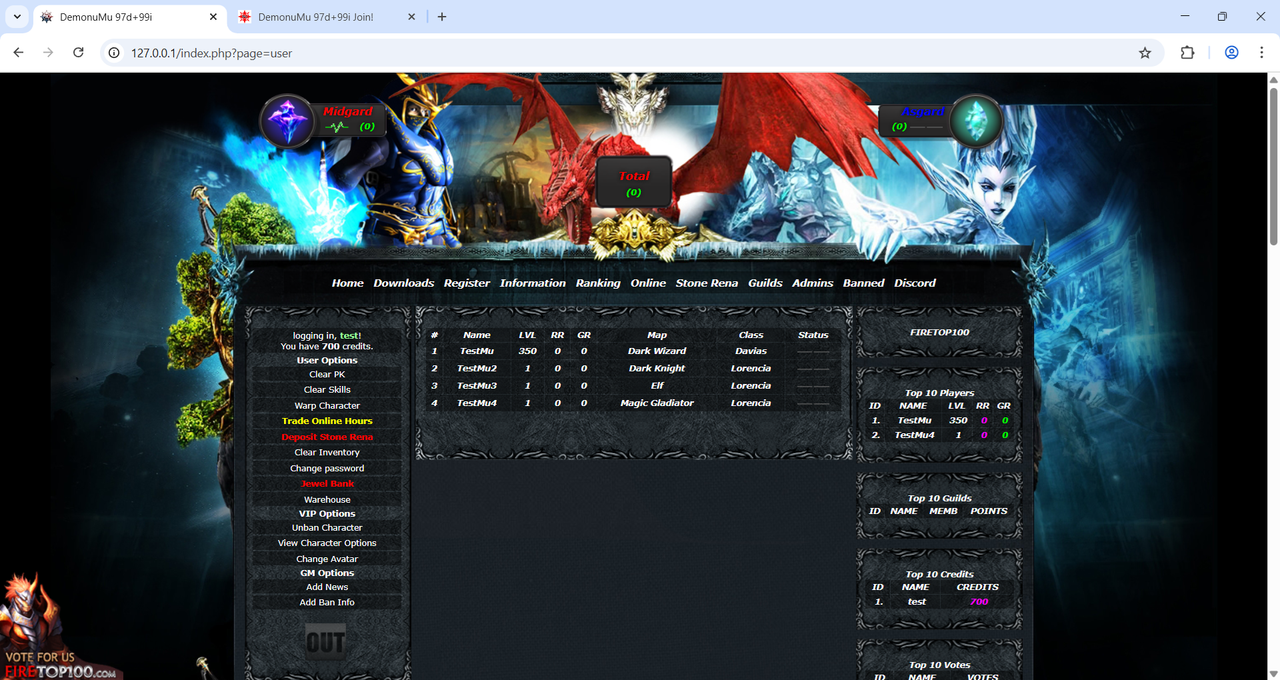The width and height of the screenshot is (1280, 680).
Task: Click Clear PK user option
Action: (x=327, y=375)
